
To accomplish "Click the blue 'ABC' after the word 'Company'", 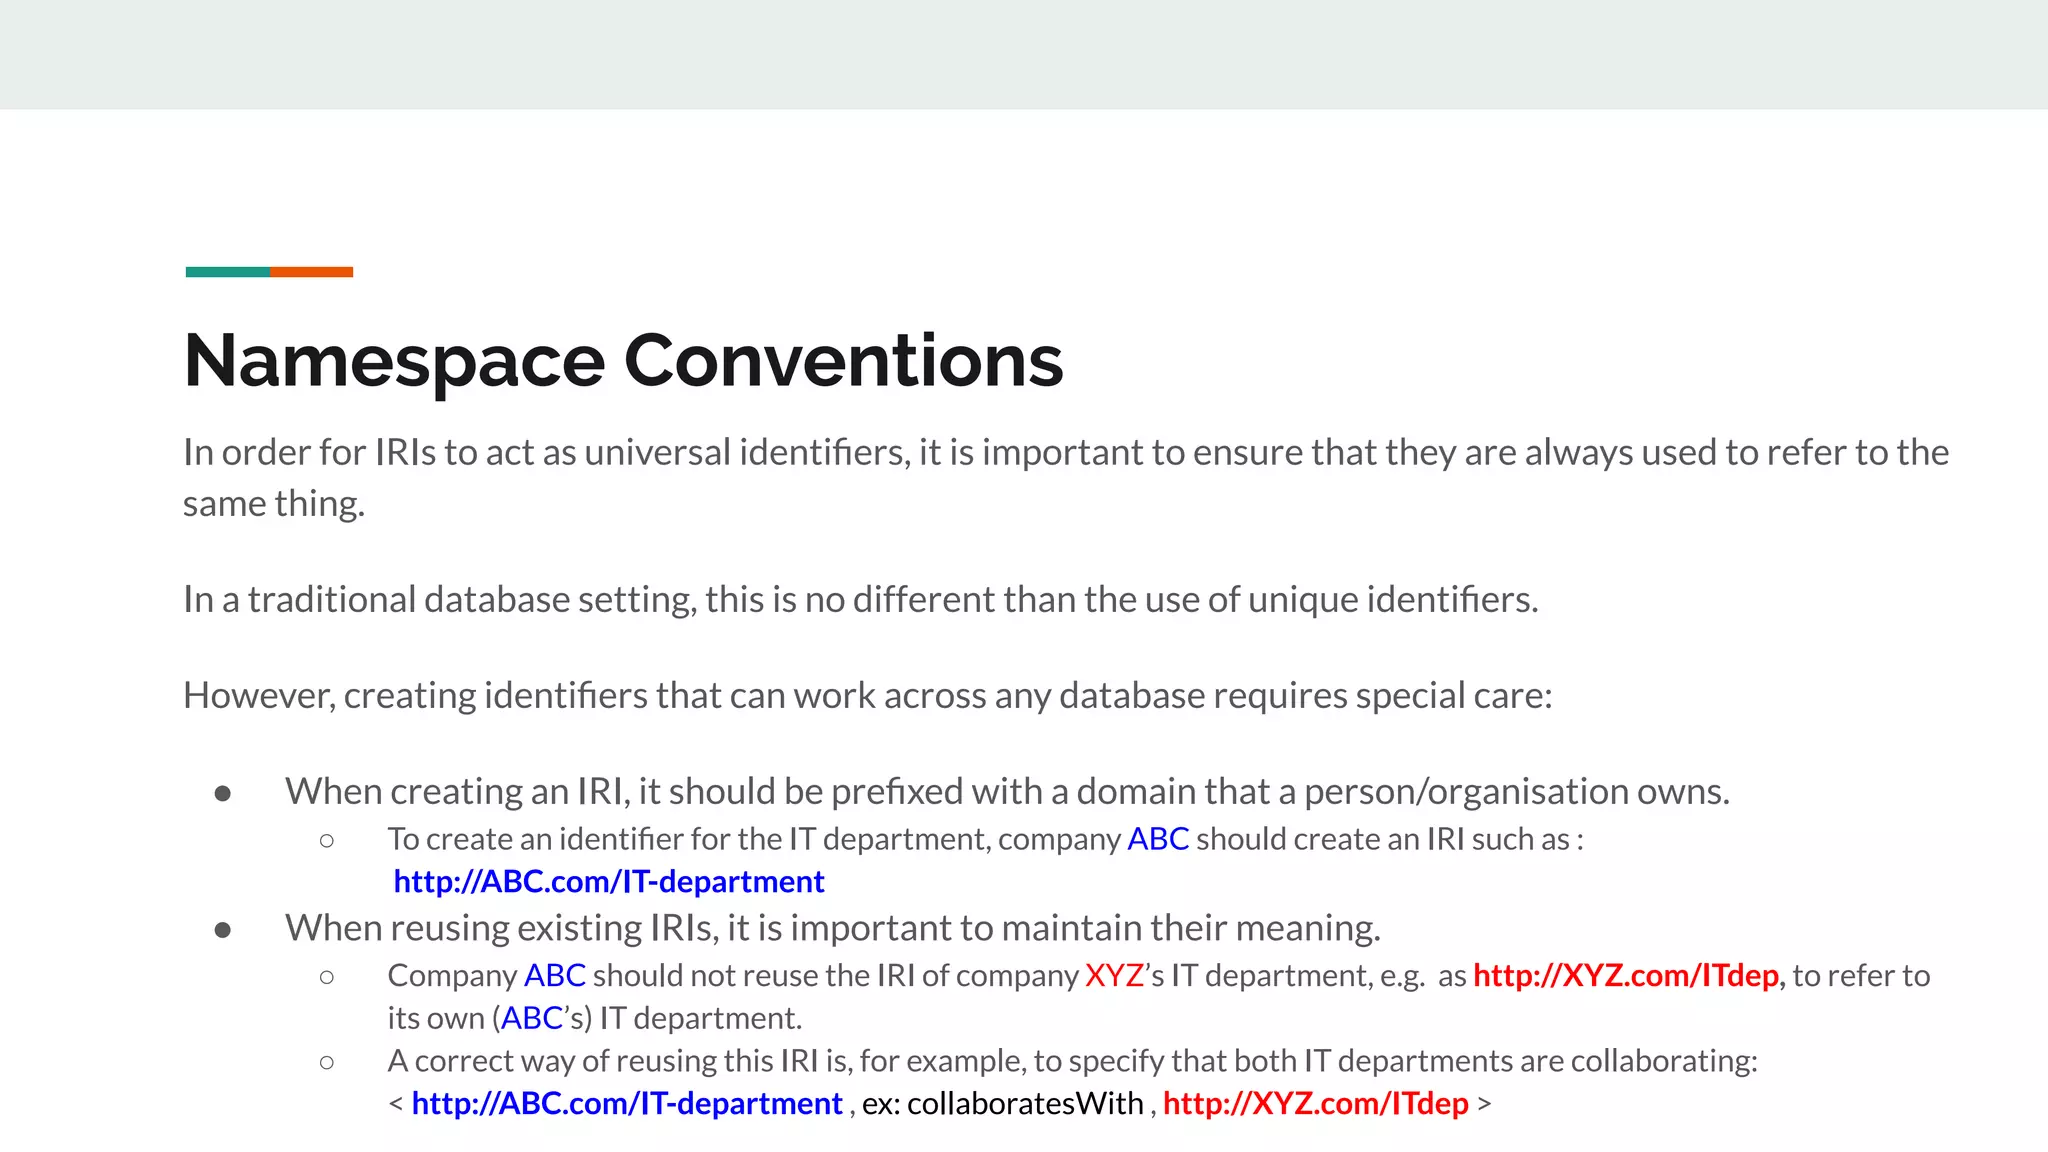I will click(x=555, y=975).
